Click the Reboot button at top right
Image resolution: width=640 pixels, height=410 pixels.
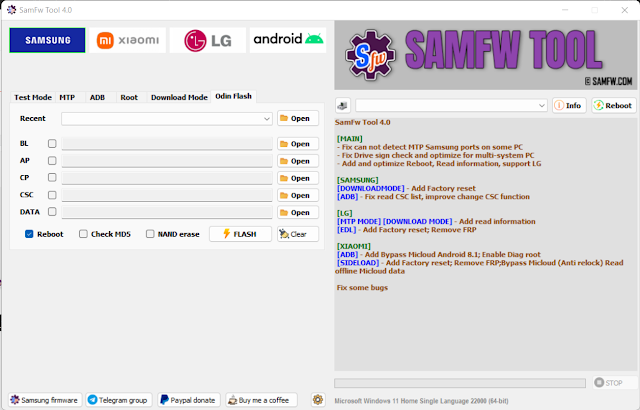point(613,106)
